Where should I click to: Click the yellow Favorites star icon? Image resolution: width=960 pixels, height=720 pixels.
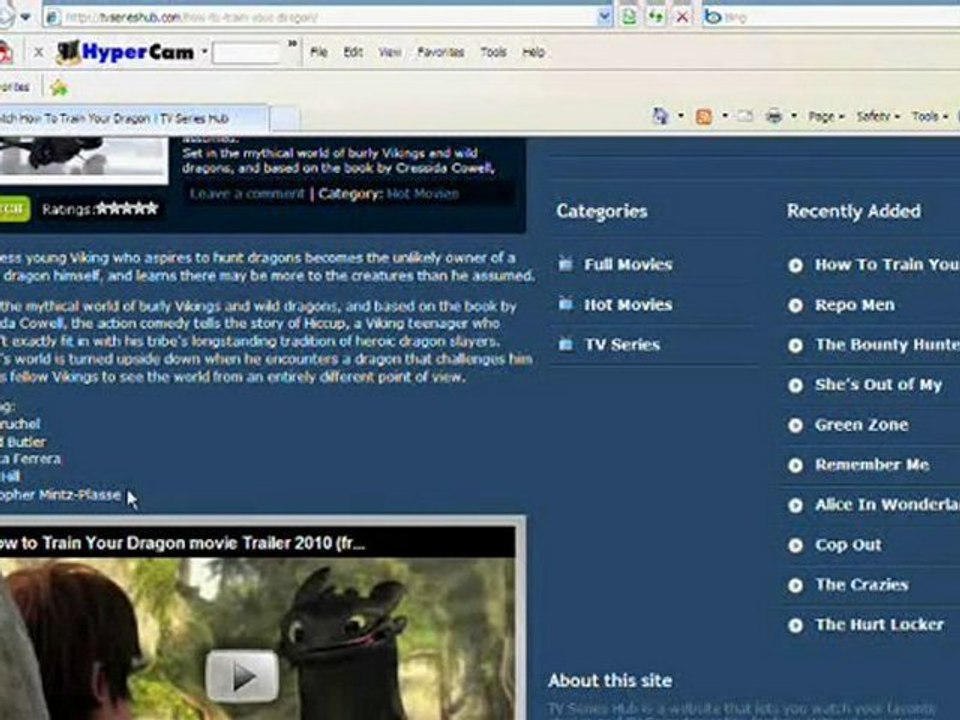click(x=59, y=88)
